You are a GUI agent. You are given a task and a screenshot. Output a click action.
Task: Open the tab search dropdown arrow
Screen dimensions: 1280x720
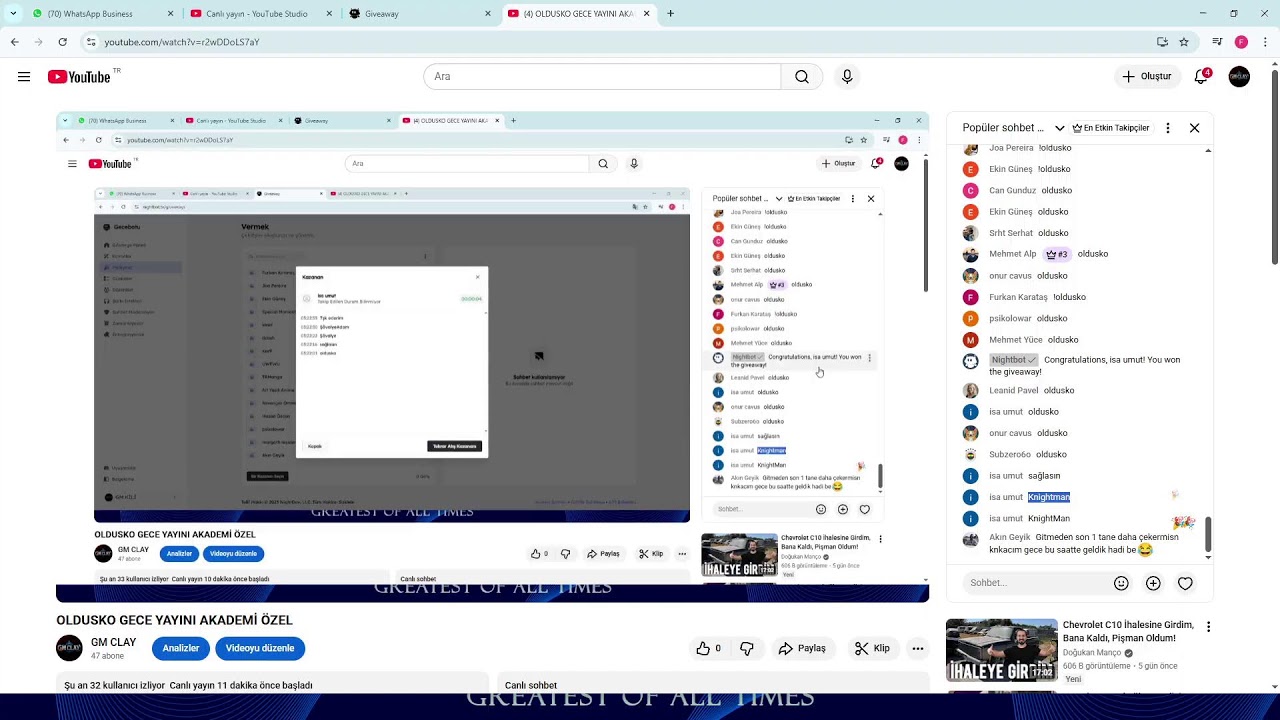(x=13, y=14)
